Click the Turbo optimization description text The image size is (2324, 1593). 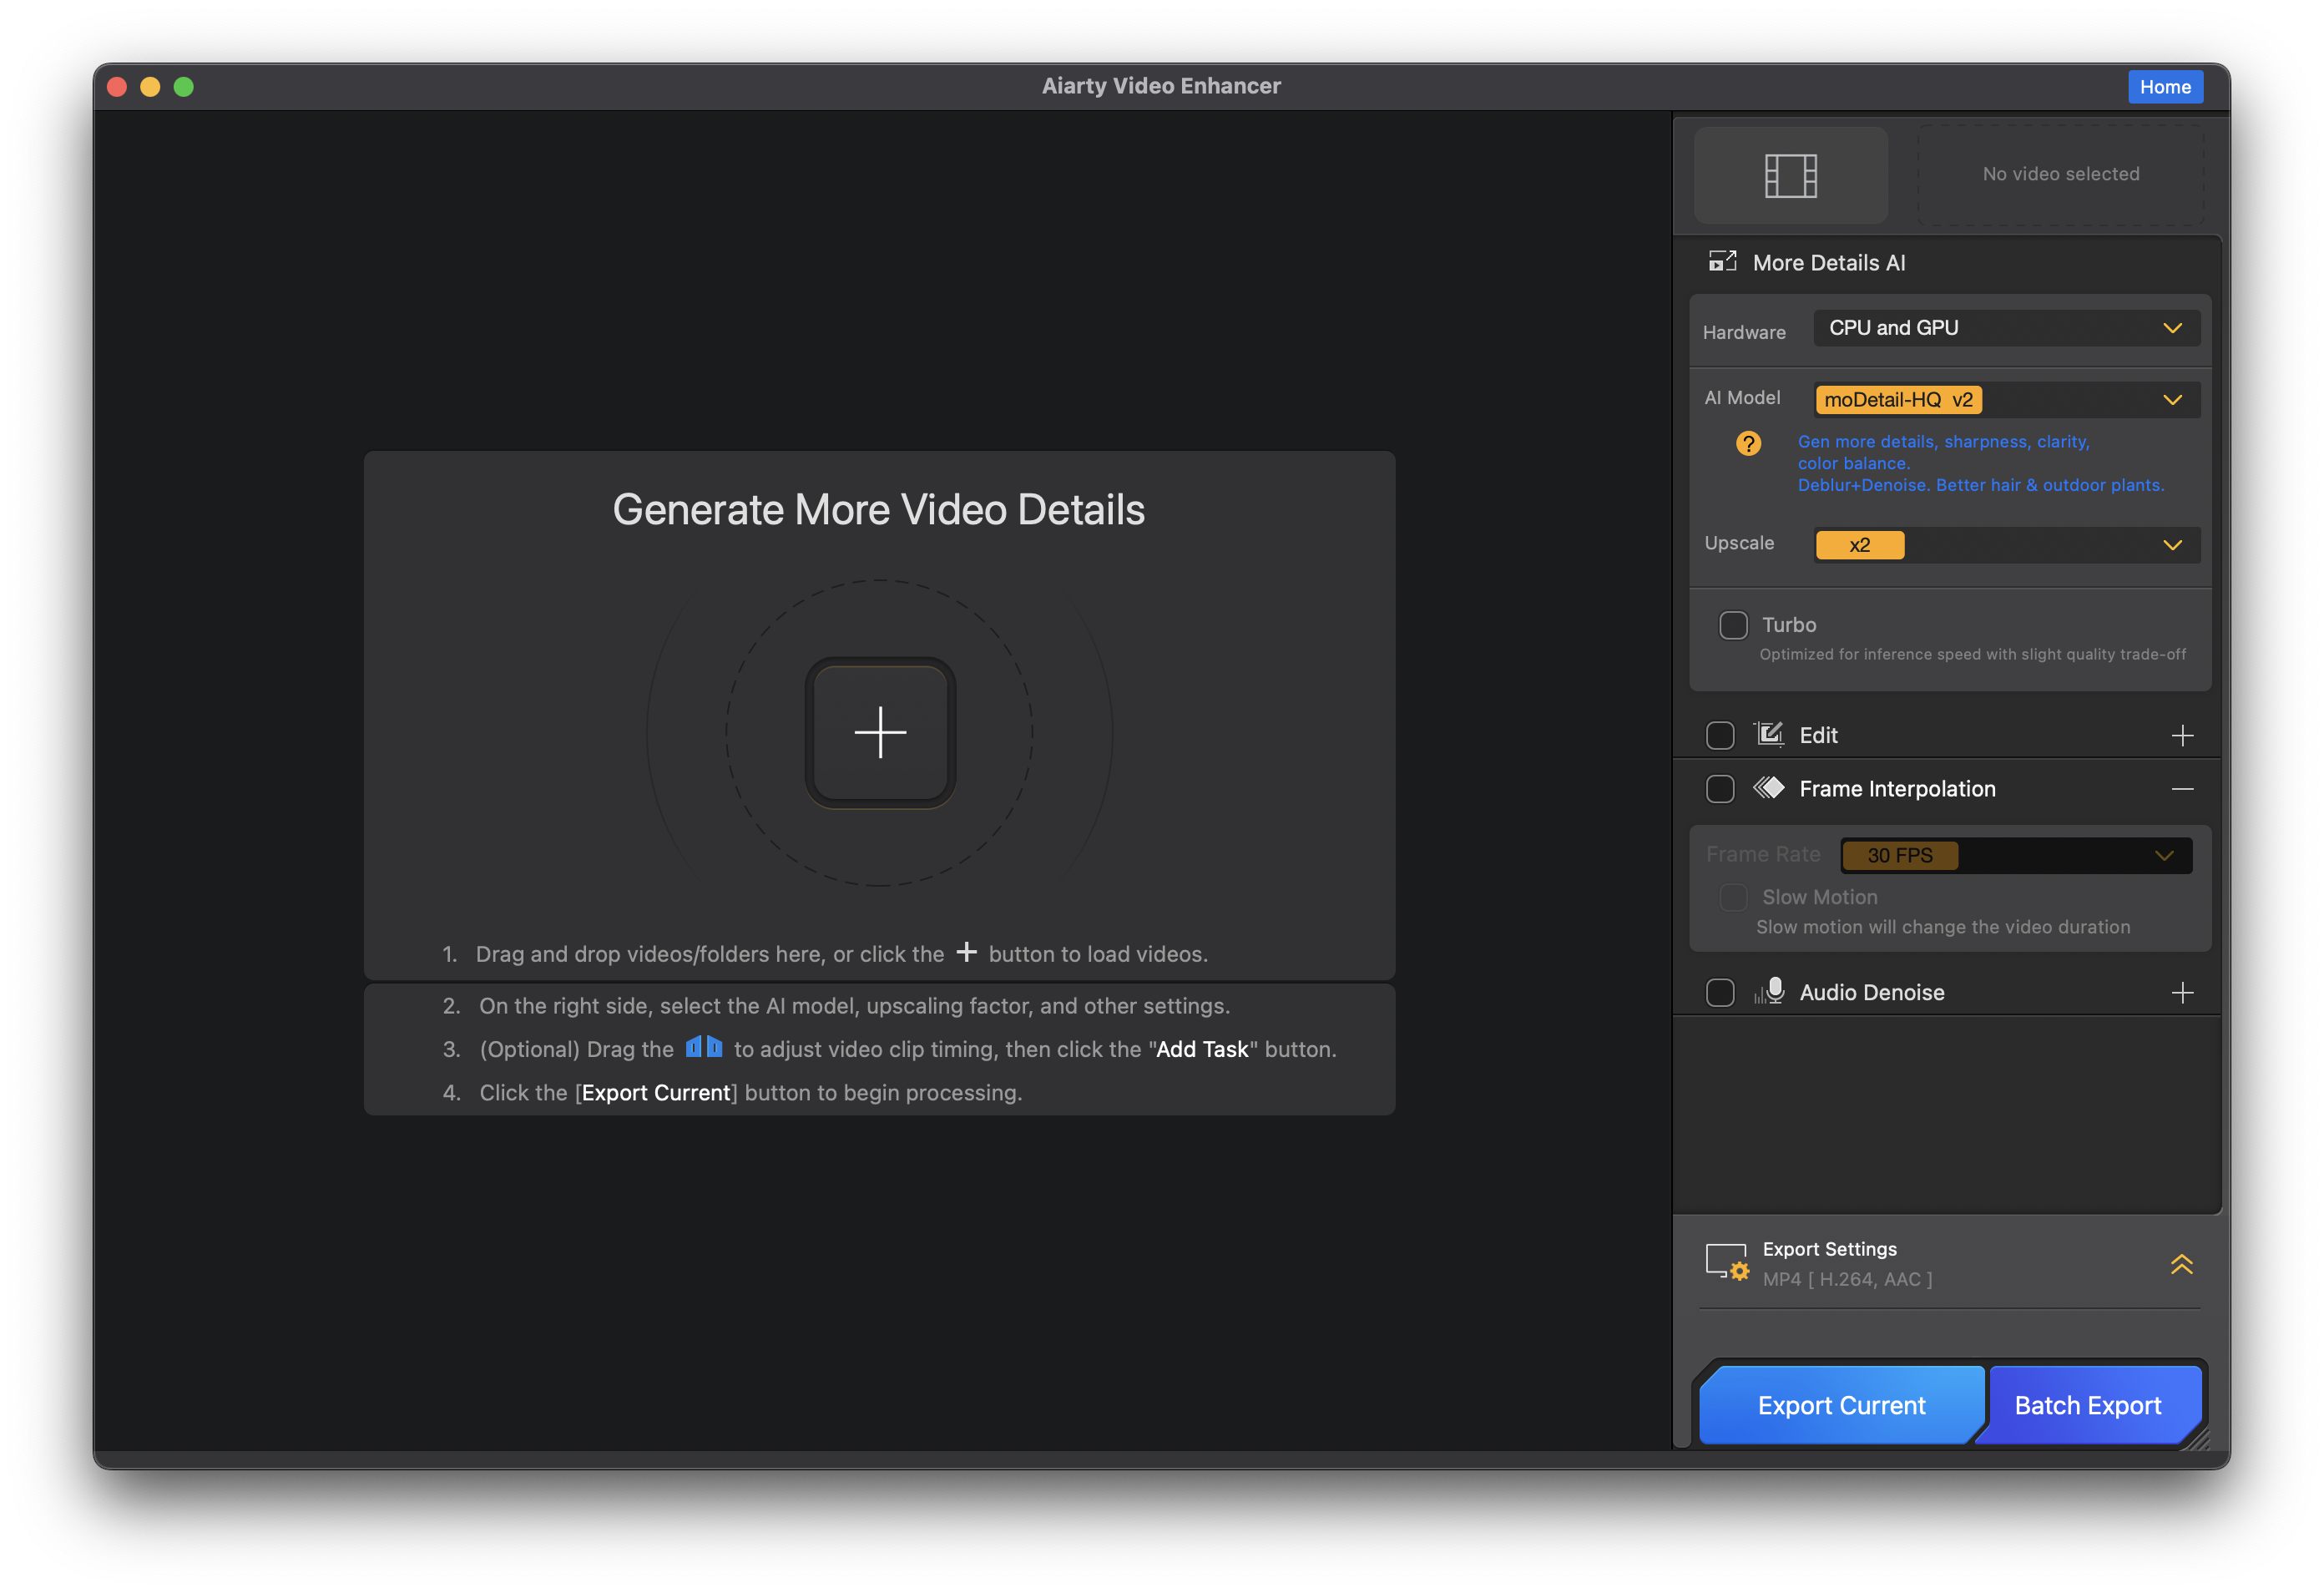tap(1972, 654)
